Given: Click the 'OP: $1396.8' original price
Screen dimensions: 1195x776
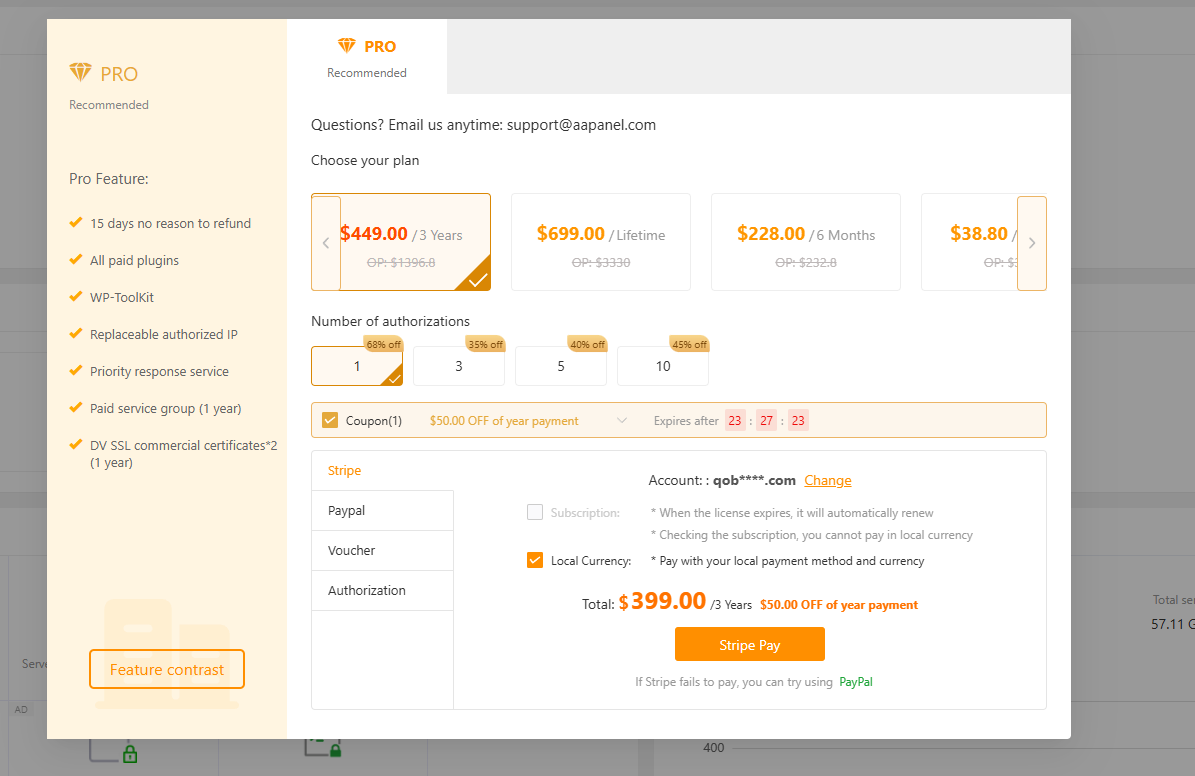Looking at the screenshot, I should click(401, 262).
